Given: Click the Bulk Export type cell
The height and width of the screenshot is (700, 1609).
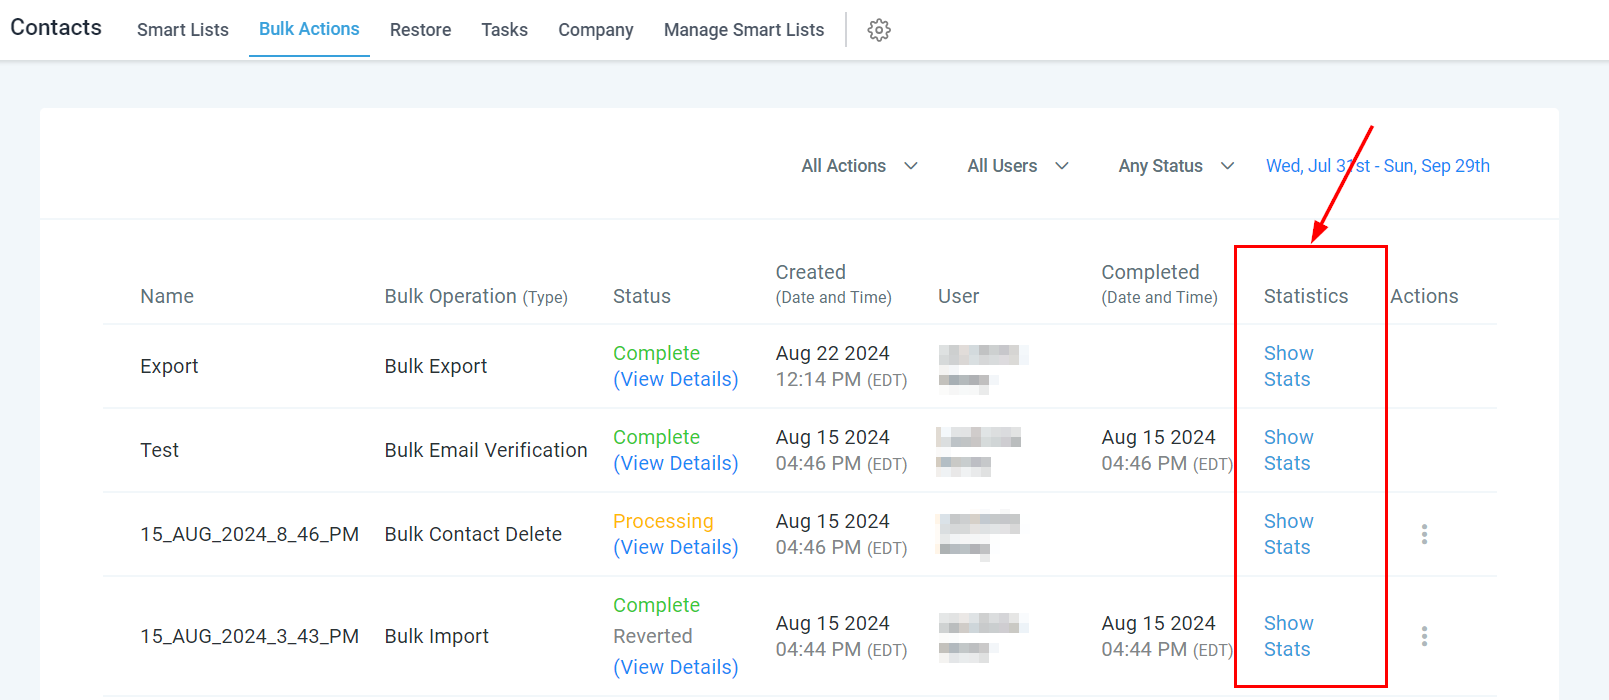Looking at the screenshot, I should click(436, 366).
